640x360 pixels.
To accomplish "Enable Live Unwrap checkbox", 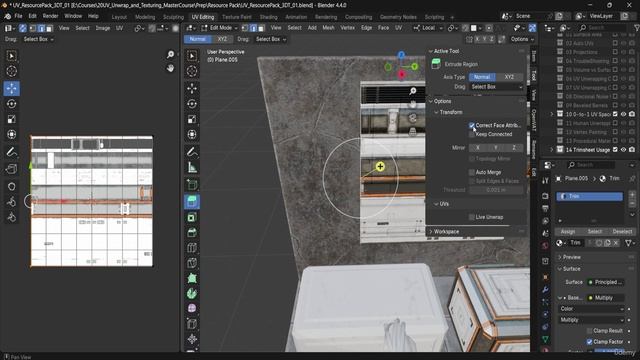I will click(x=472, y=217).
